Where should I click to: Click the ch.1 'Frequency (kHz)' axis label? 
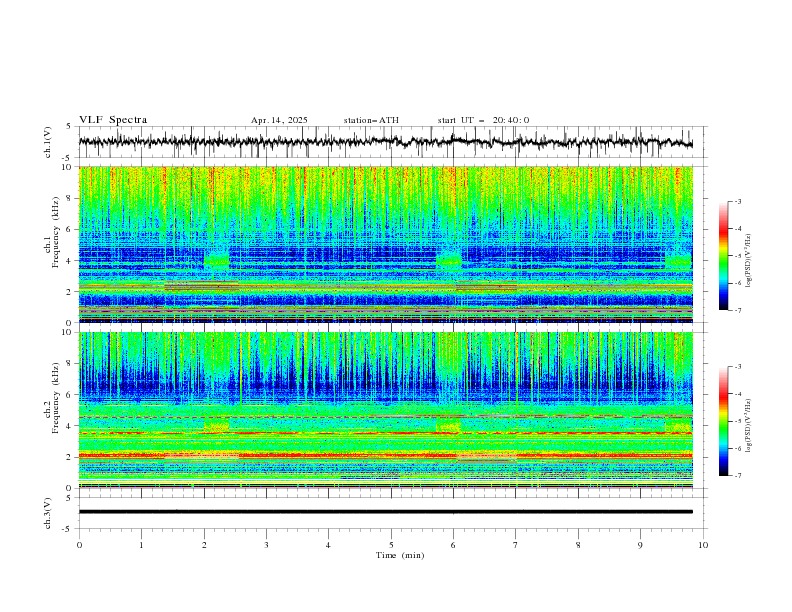(x=56, y=230)
